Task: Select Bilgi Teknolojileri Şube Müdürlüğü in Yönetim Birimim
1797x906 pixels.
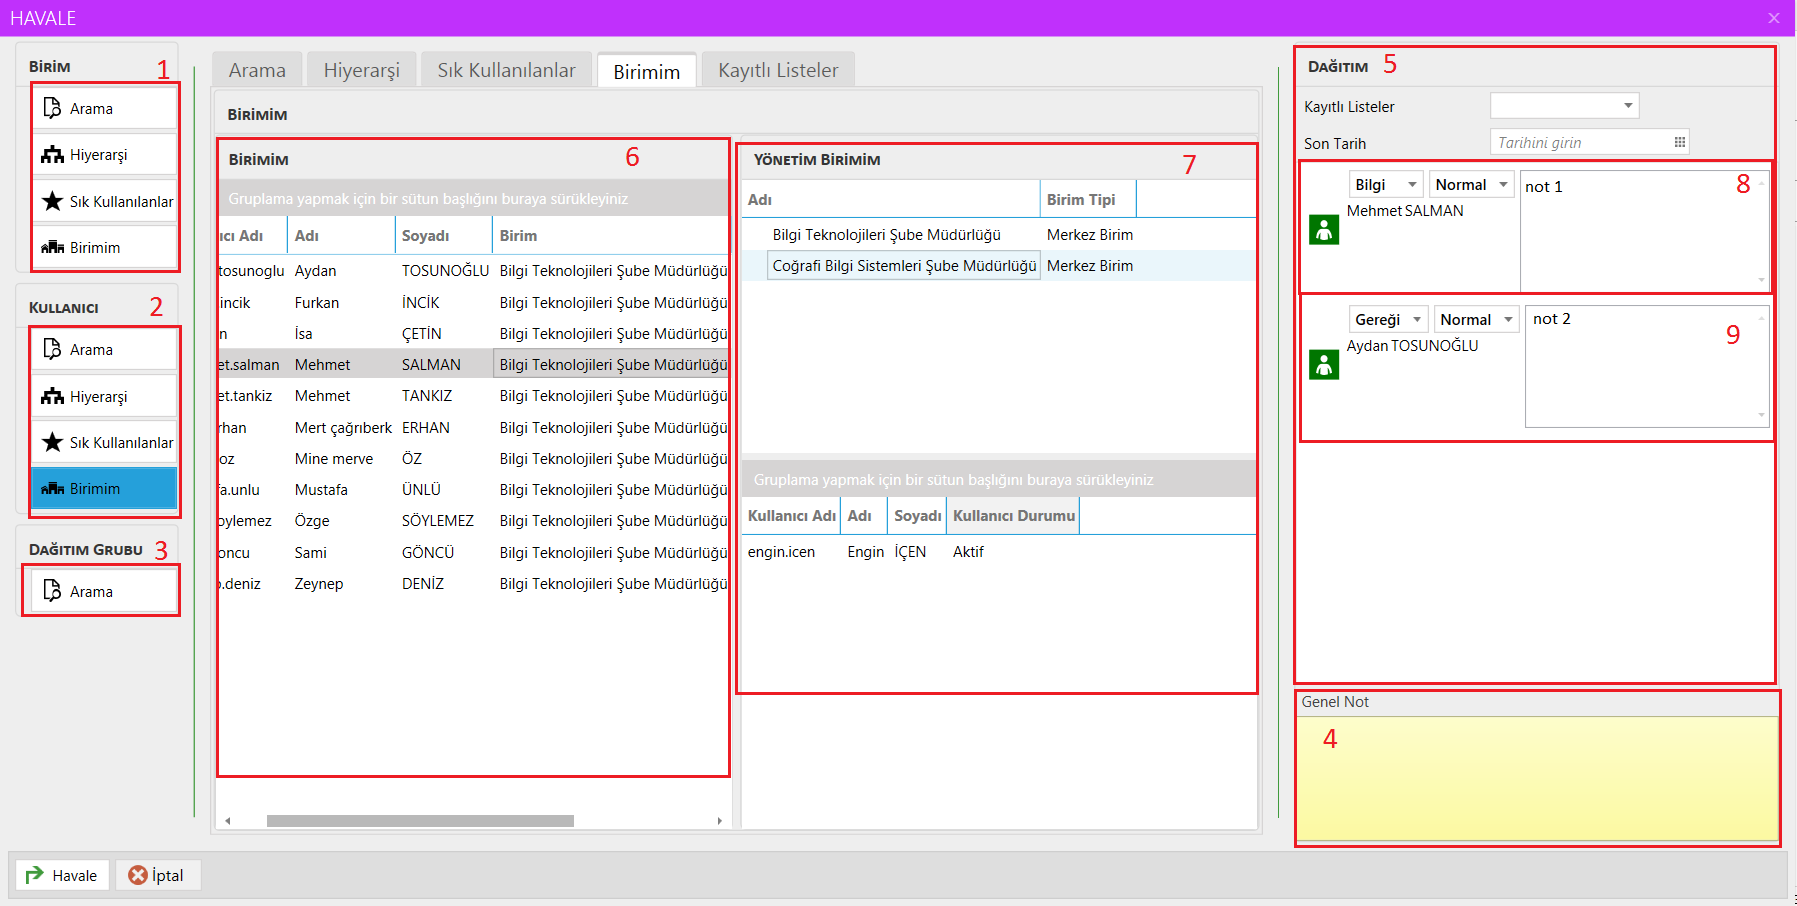Action: click(x=998, y=234)
